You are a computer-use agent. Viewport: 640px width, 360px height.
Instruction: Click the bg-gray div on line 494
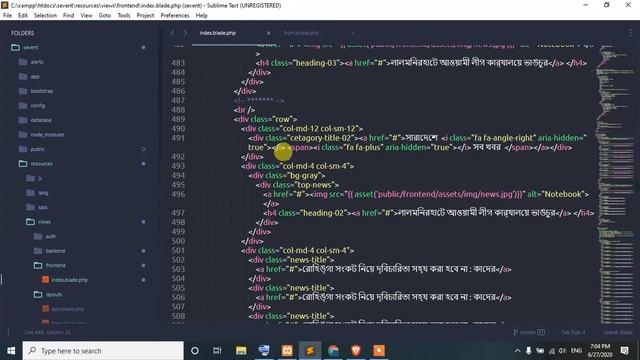coord(287,176)
